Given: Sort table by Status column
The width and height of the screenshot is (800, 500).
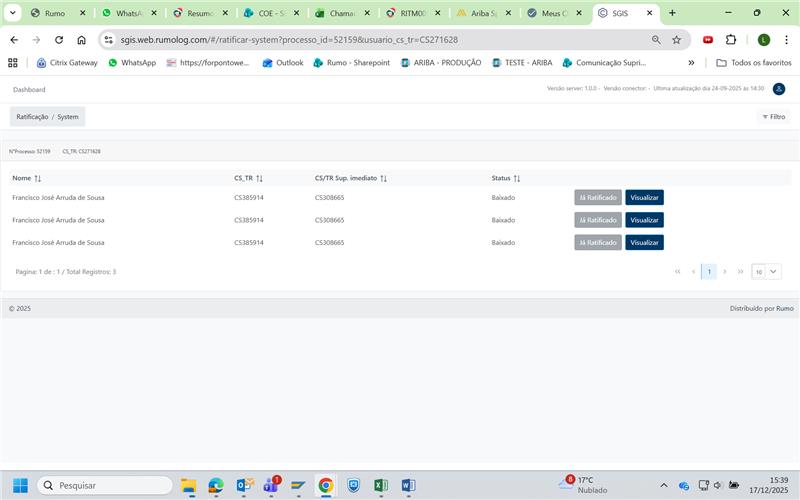Looking at the screenshot, I should click(517, 178).
